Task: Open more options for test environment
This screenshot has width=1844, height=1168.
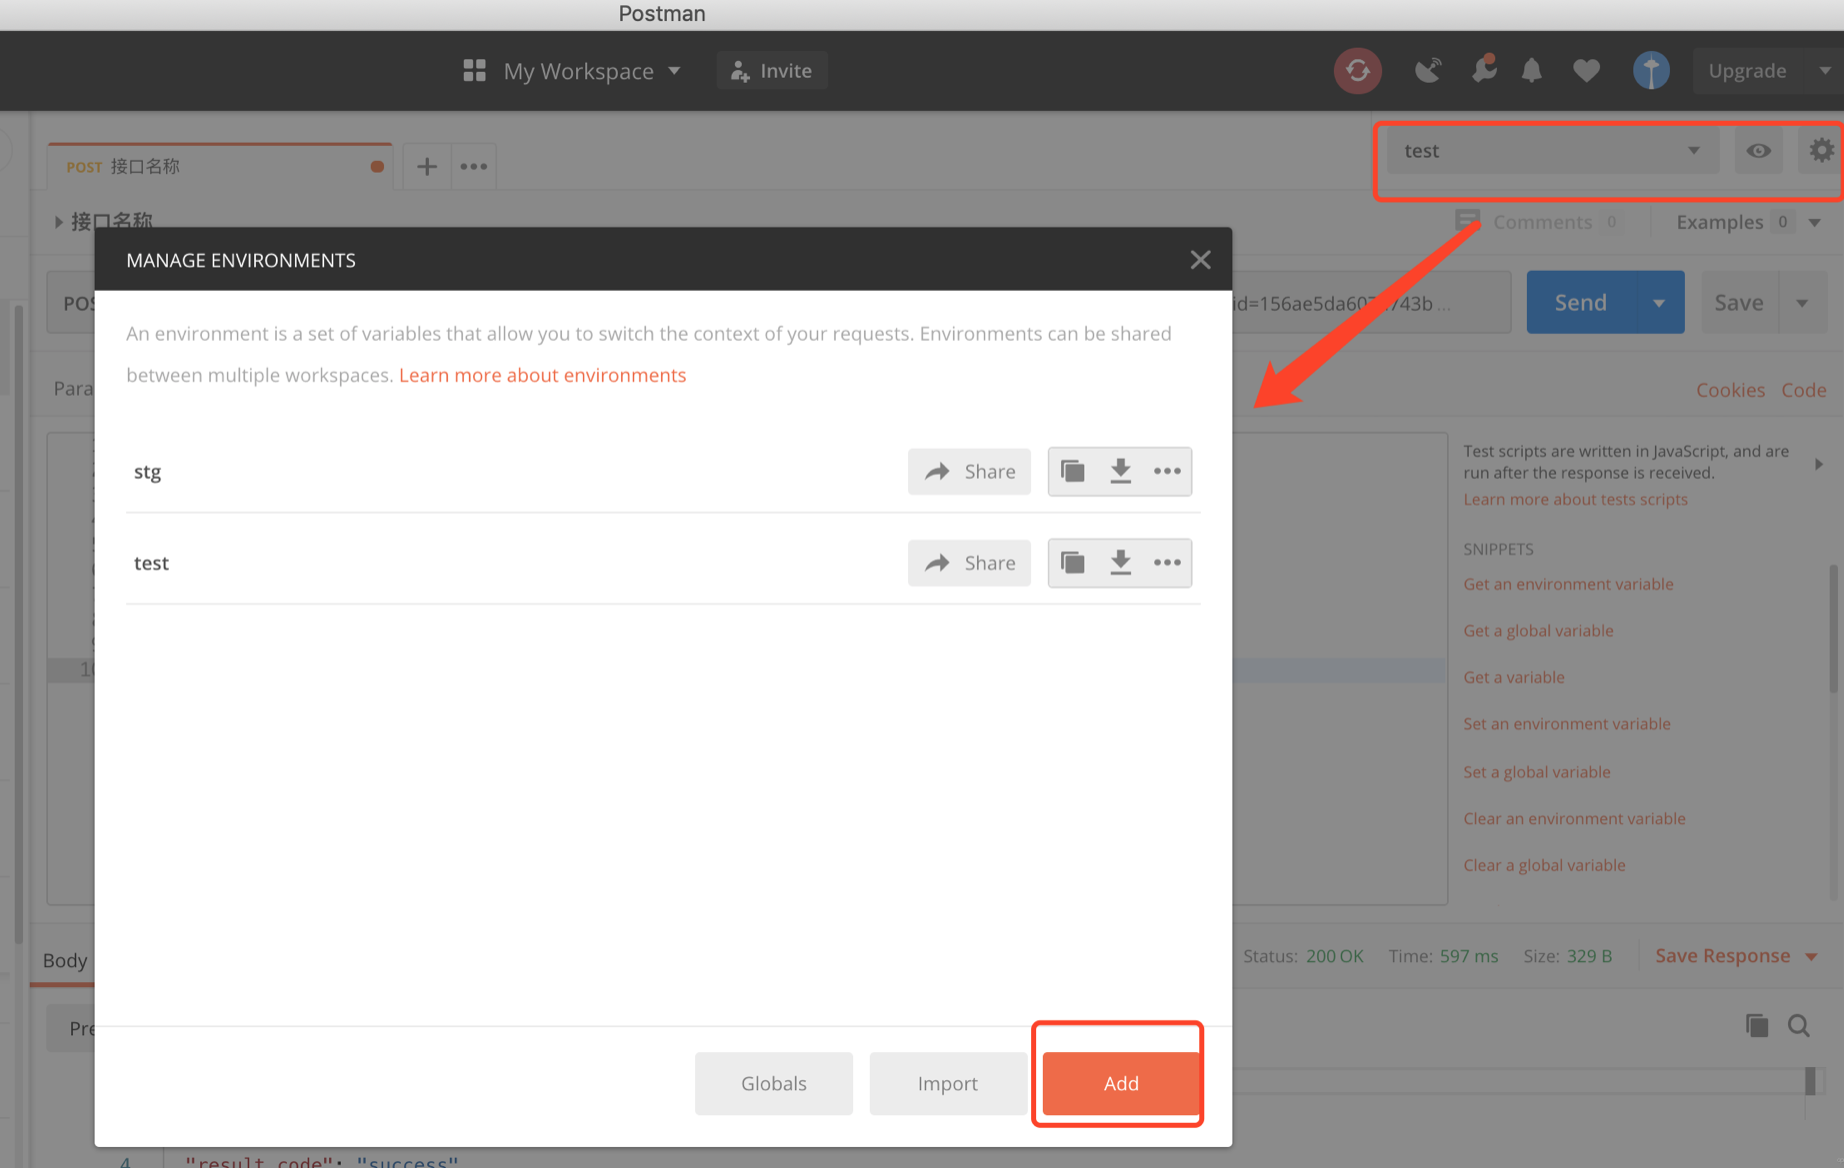Action: 1167,563
